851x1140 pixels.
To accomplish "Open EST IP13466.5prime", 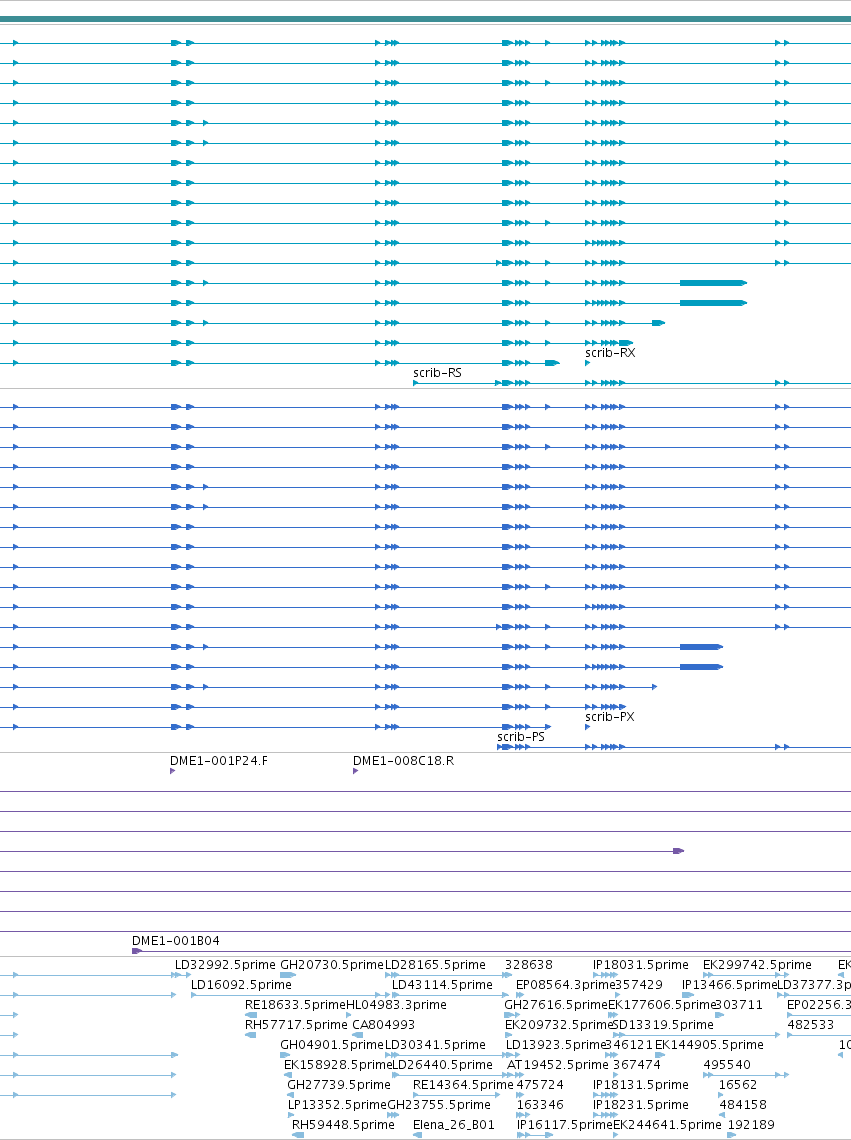I will (730, 984).
